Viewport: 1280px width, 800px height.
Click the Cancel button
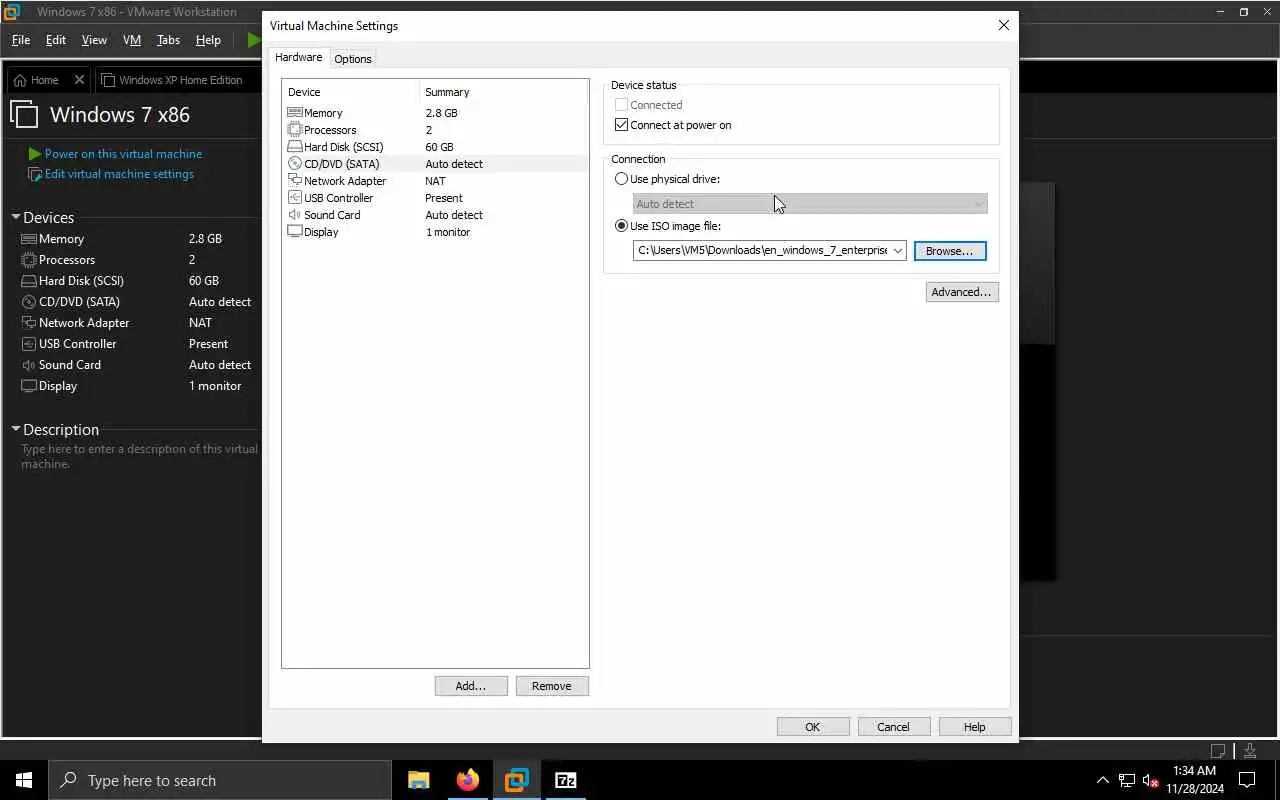894,727
